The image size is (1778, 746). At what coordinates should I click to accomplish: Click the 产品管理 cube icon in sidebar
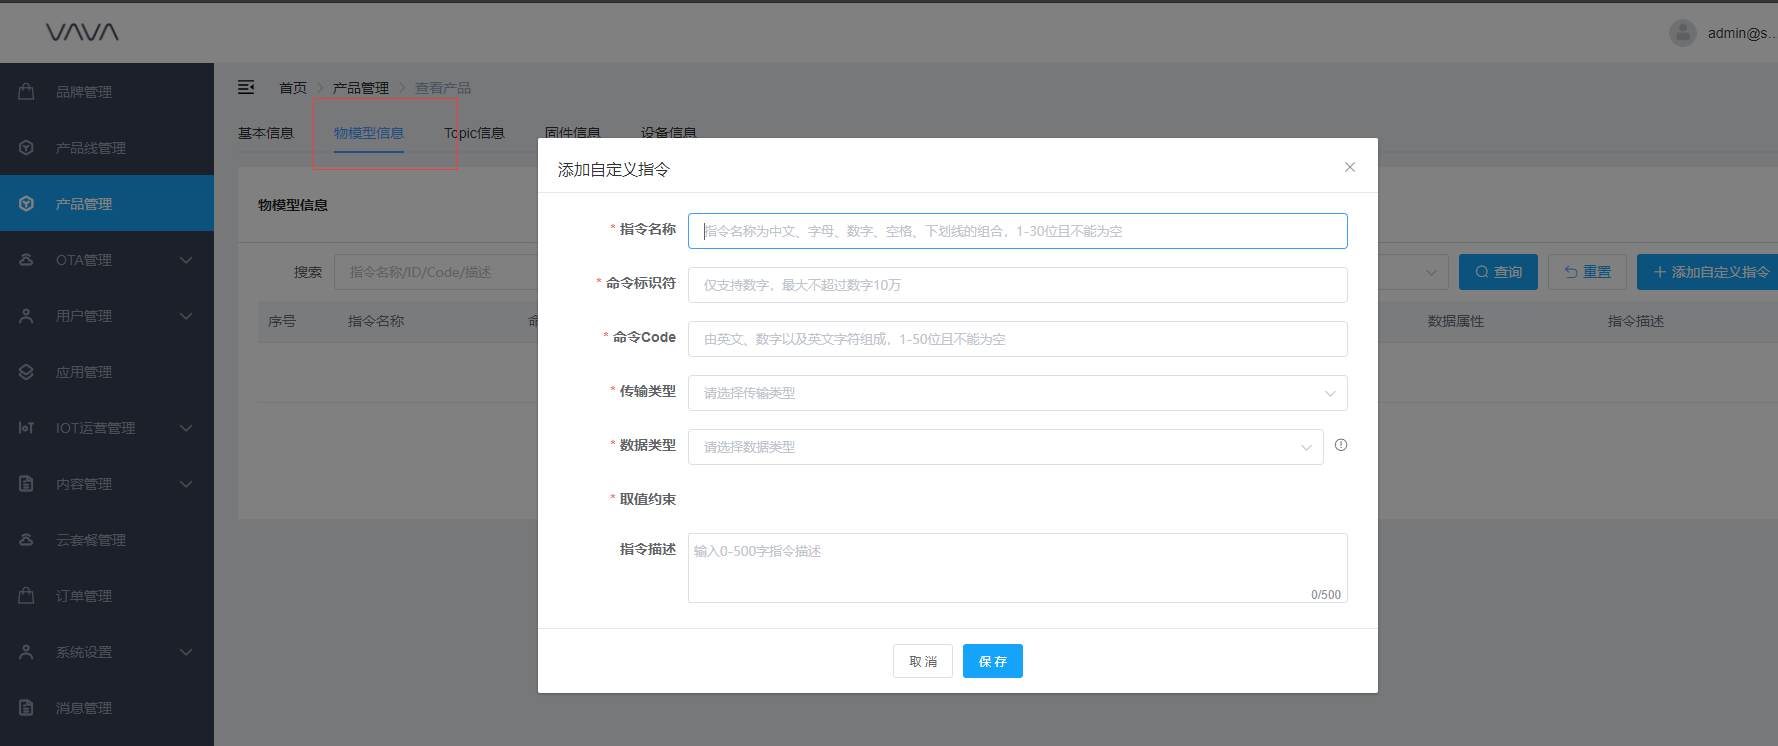pyautogui.click(x=27, y=203)
